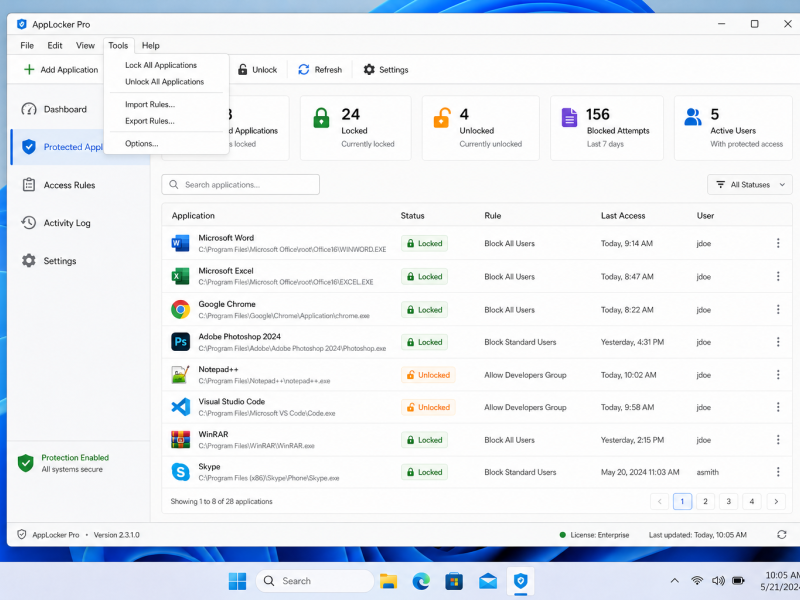Viewport: 800px width, 600px height.
Task: Click the Notepad++ app icon
Action: click(x=181, y=374)
